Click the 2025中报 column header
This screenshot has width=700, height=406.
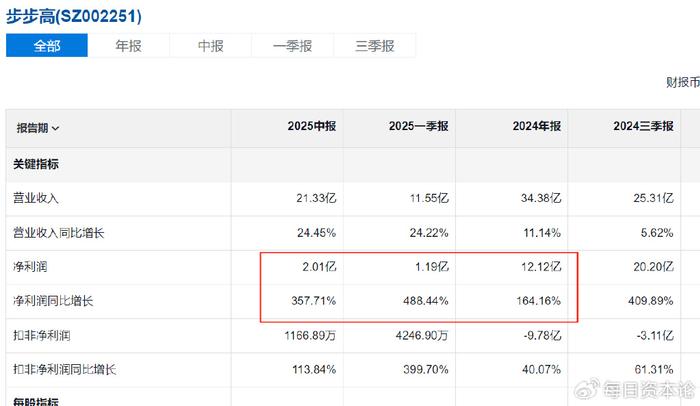click(x=312, y=126)
